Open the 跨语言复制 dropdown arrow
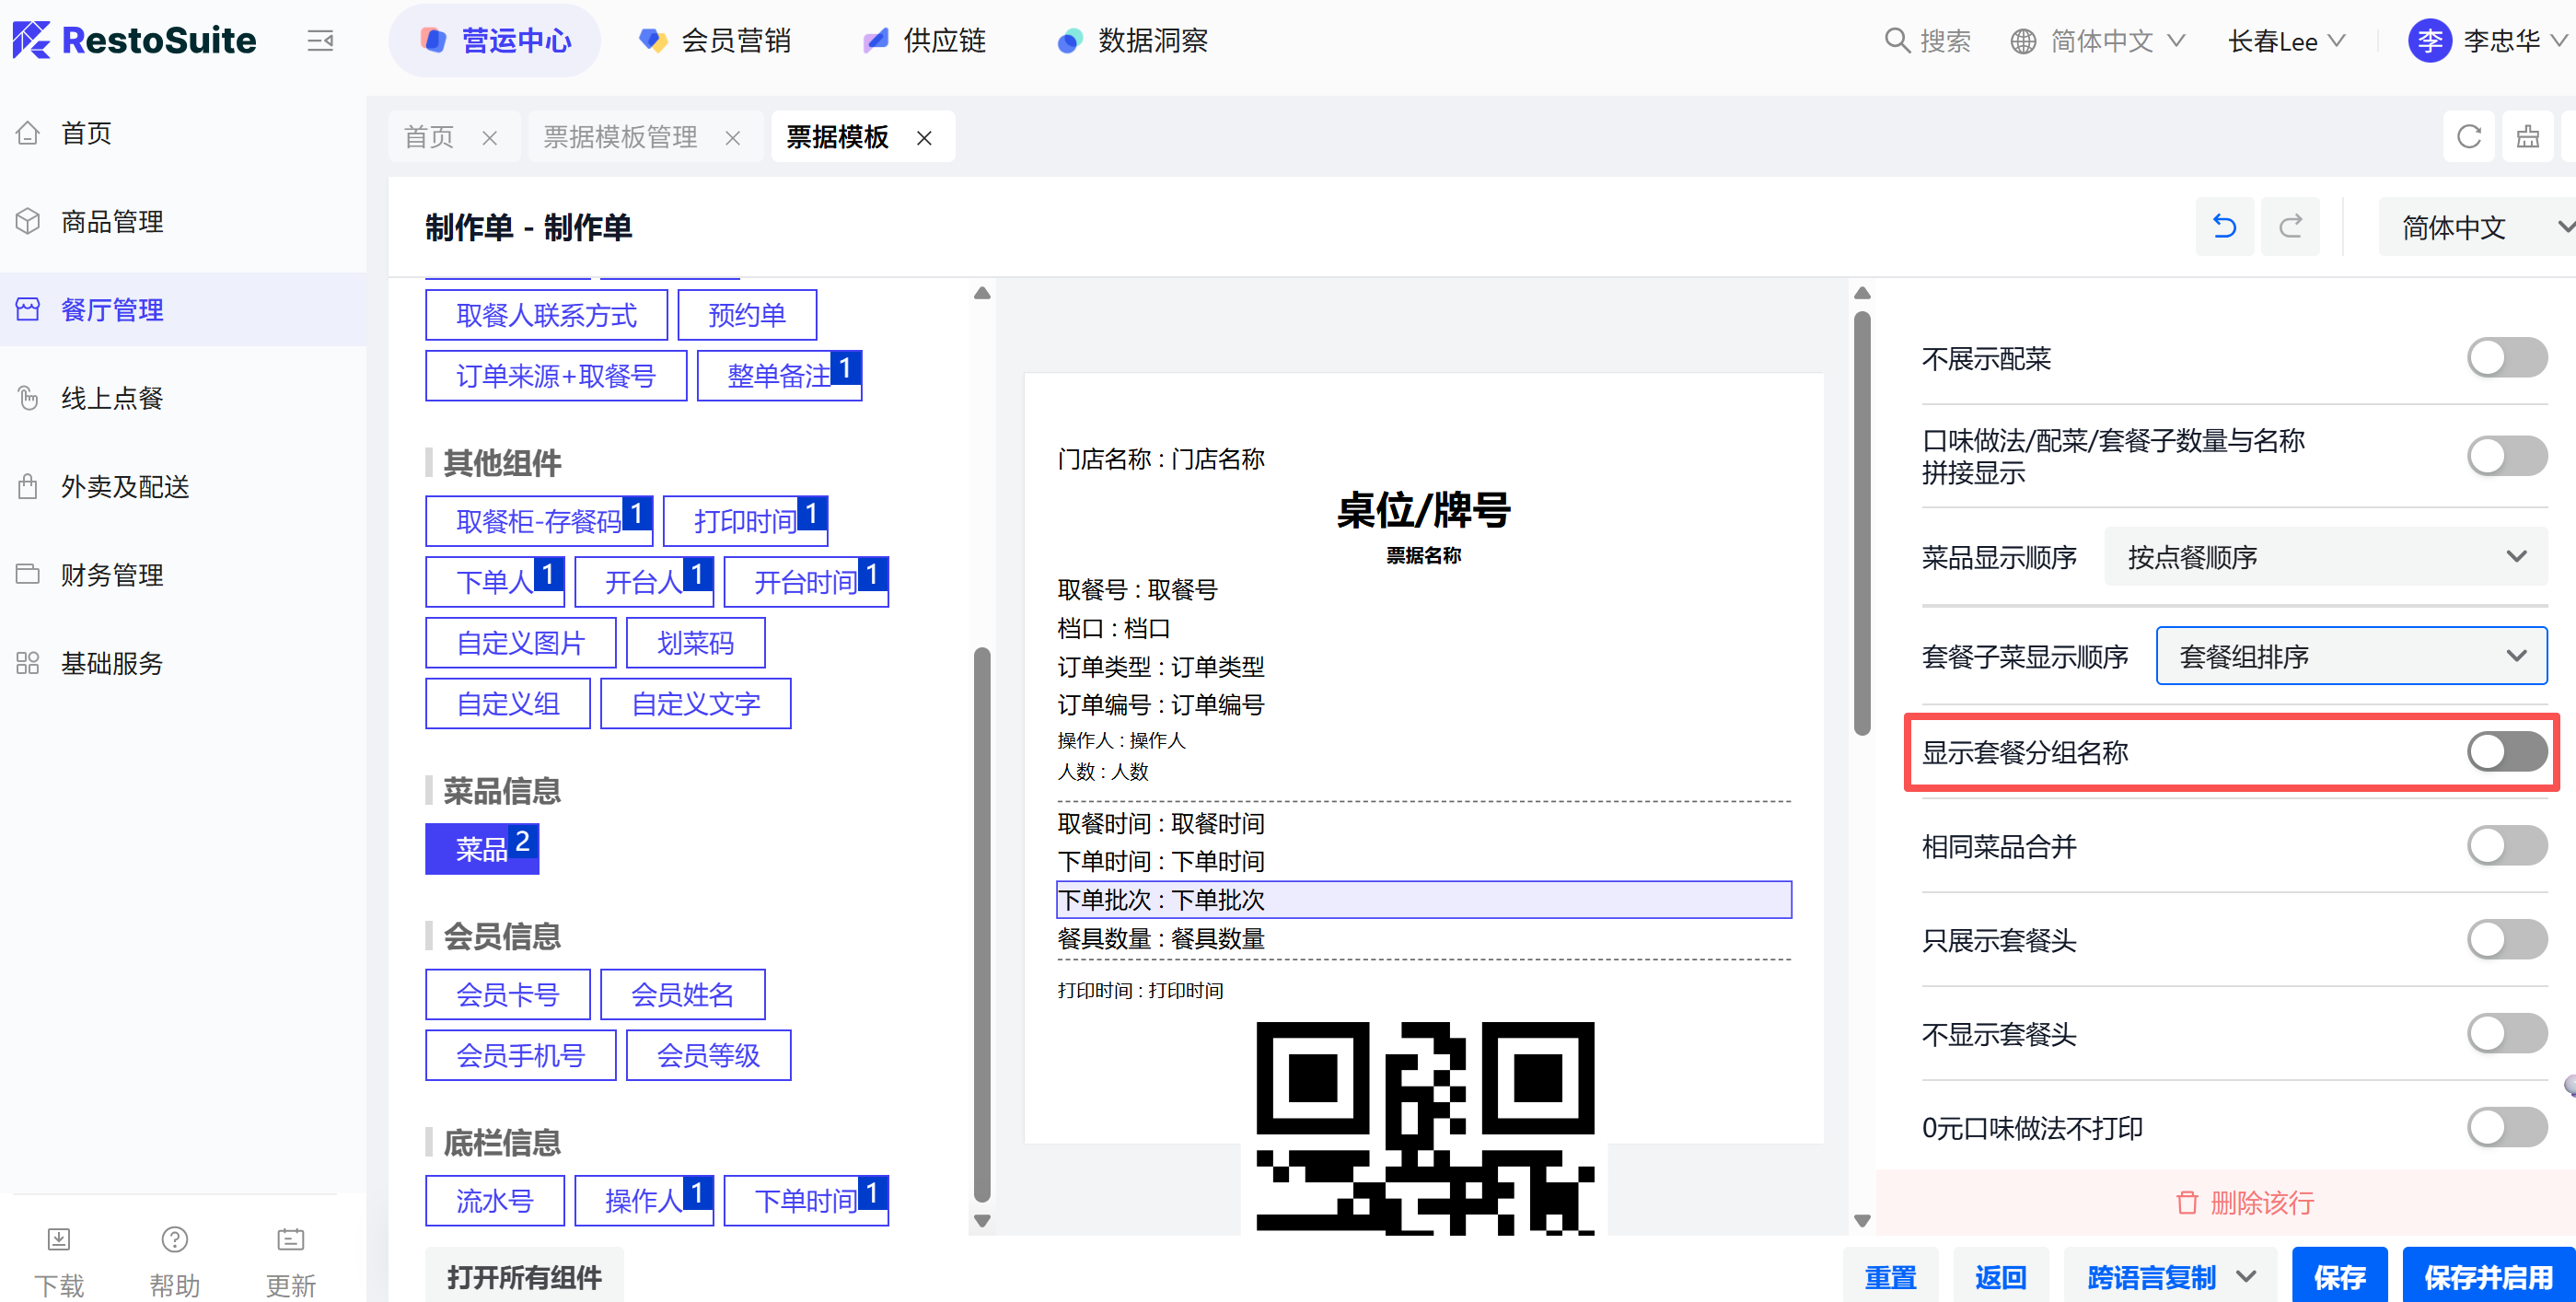This screenshot has width=2576, height=1302. [x=2246, y=1276]
